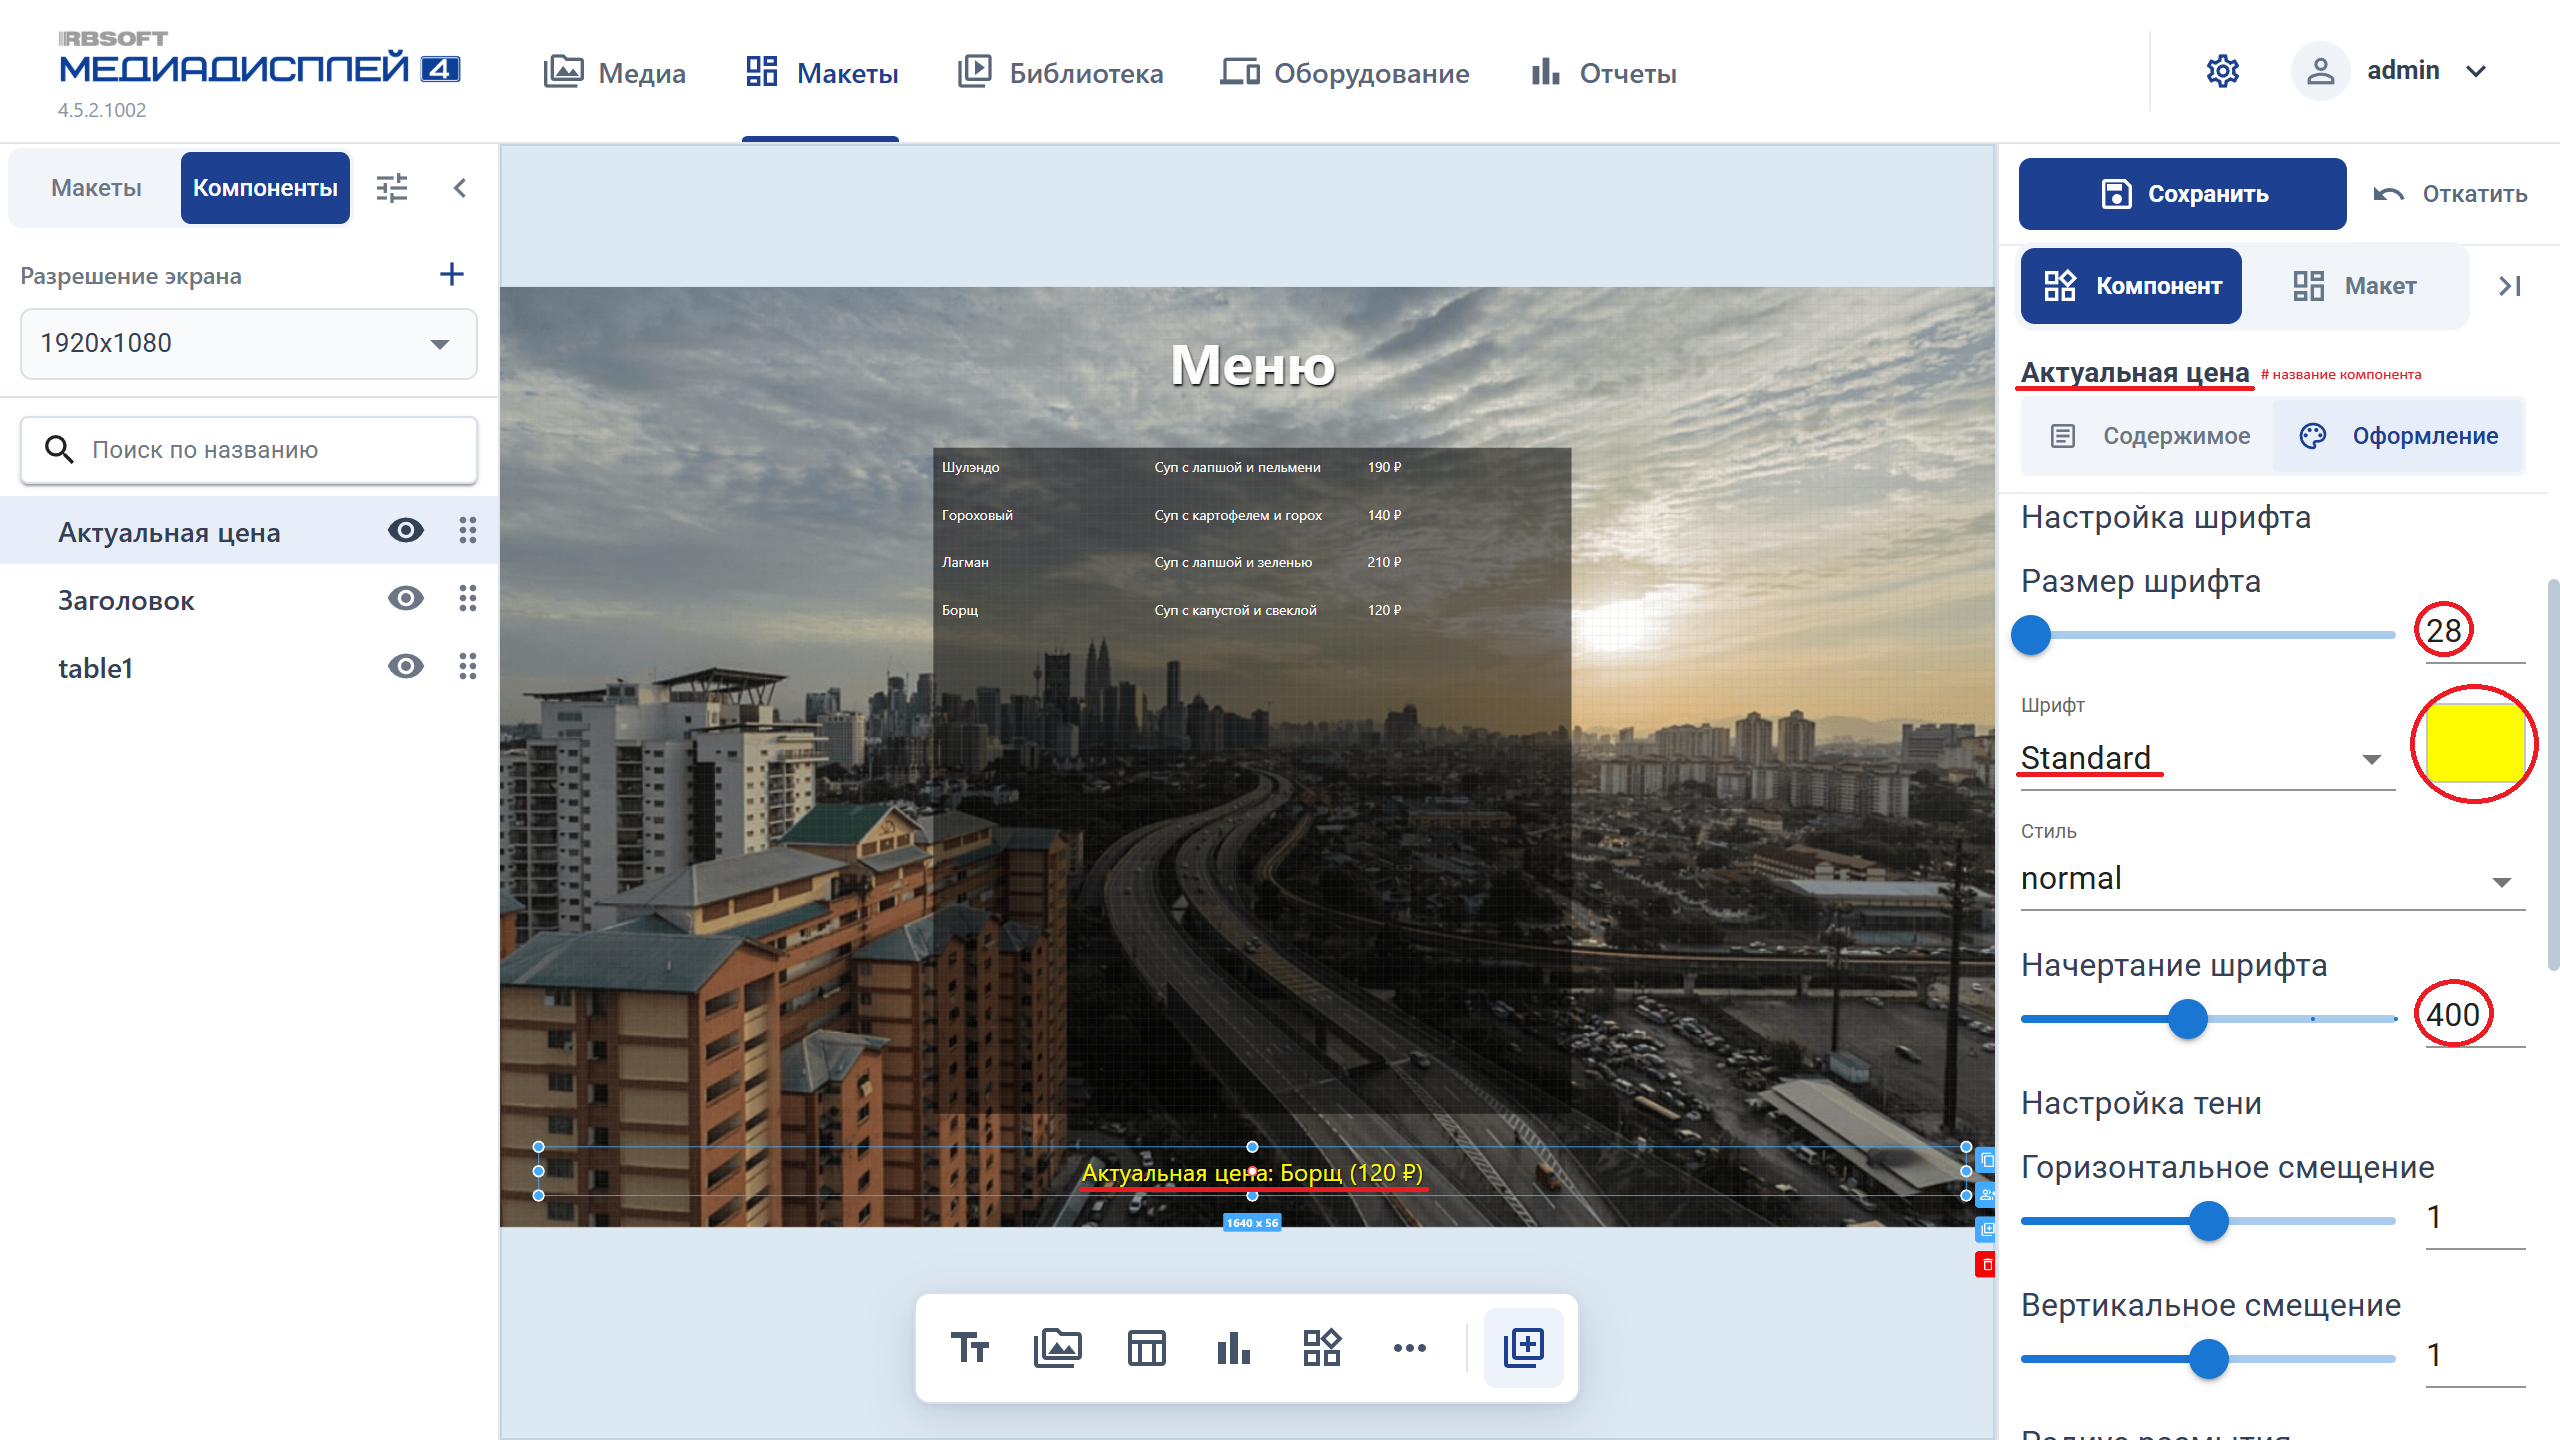The width and height of the screenshot is (2560, 1440).
Task: Click Горизонтальное смещение slider handle
Action: coord(2209,1221)
